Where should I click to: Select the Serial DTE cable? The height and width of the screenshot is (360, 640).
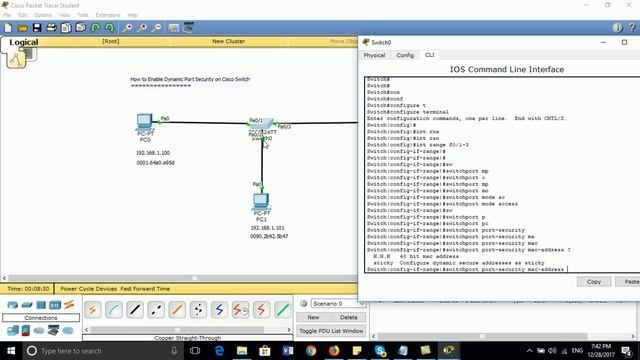pos(261,310)
